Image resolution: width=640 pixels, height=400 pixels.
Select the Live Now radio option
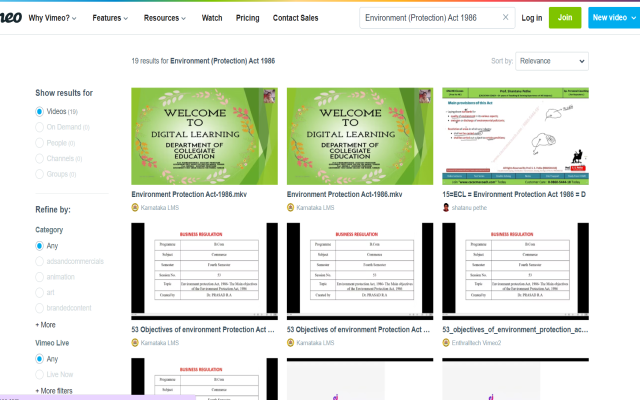pos(40,374)
